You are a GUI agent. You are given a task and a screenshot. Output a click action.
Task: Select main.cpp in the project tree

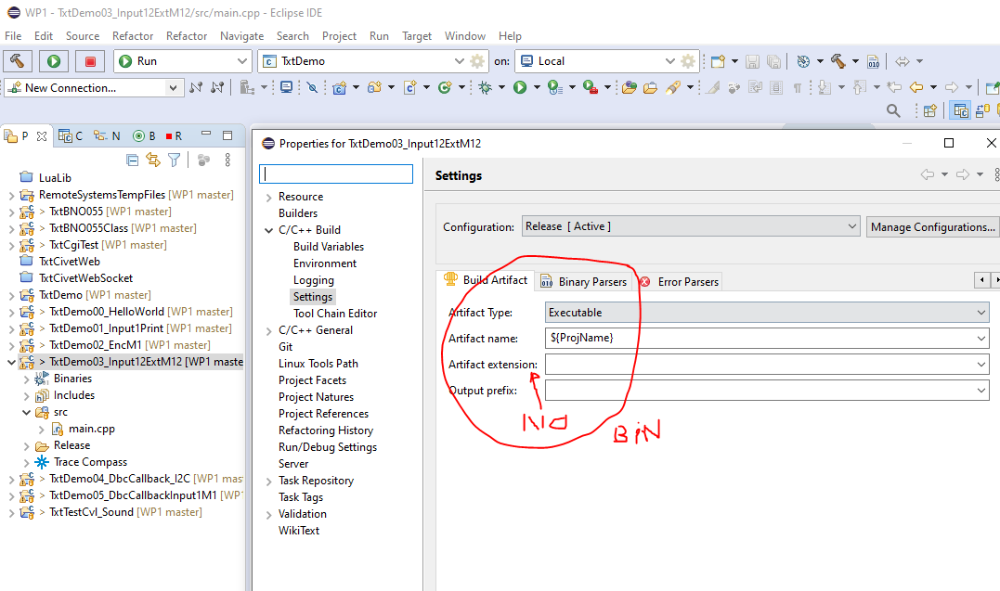(91, 429)
